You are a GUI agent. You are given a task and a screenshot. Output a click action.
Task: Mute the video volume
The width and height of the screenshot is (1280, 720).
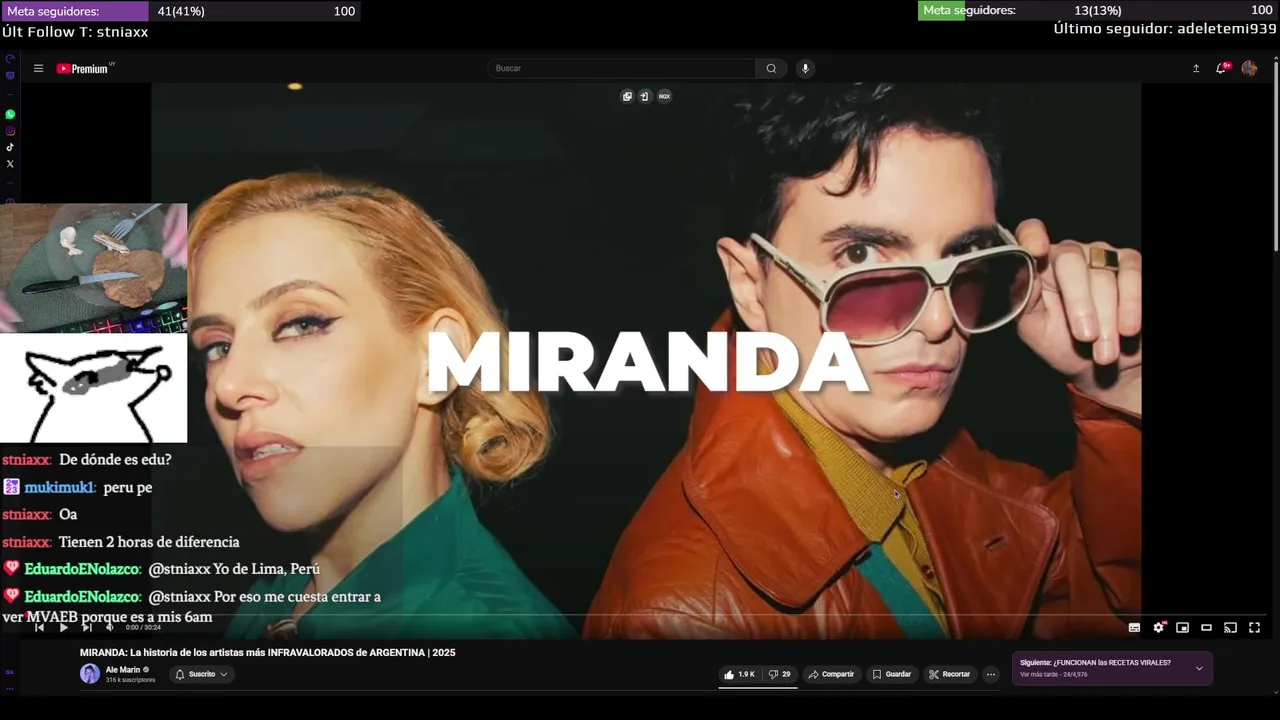pos(110,627)
